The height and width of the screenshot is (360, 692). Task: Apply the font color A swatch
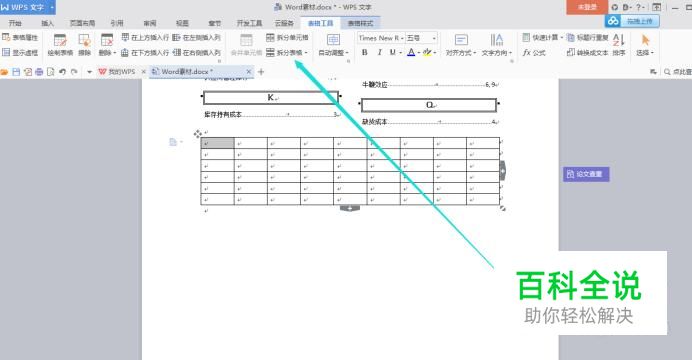coord(411,52)
